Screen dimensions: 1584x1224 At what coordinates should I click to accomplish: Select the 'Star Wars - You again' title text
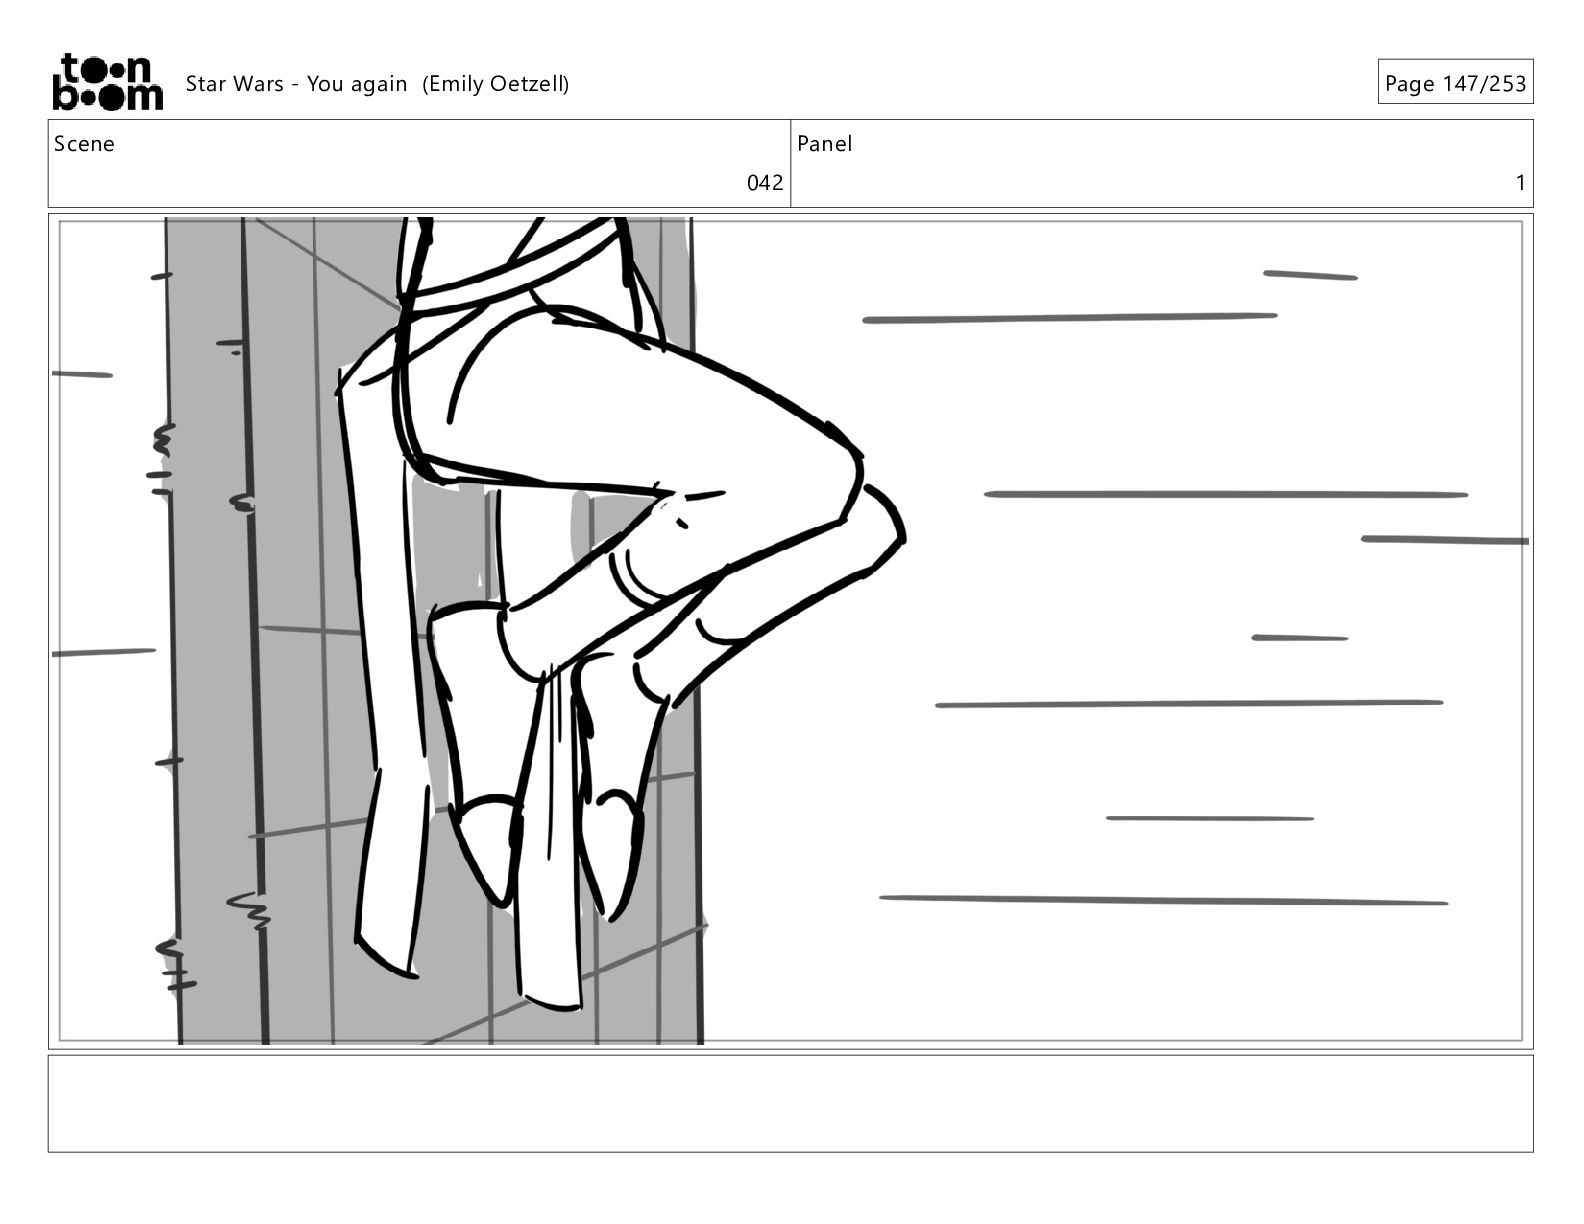coord(296,84)
